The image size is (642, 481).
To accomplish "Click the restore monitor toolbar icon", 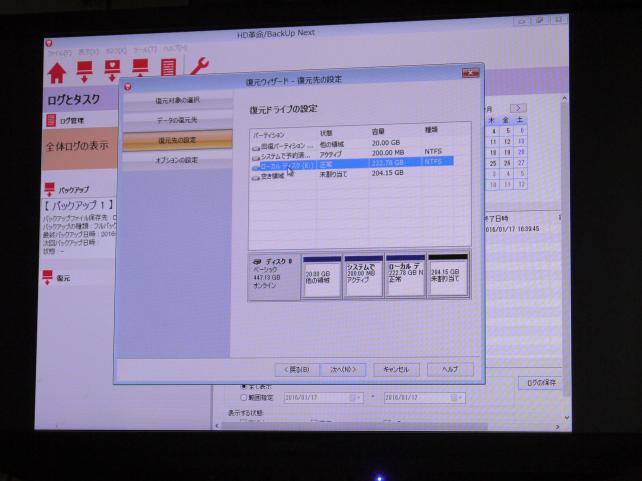I will 140,68.
